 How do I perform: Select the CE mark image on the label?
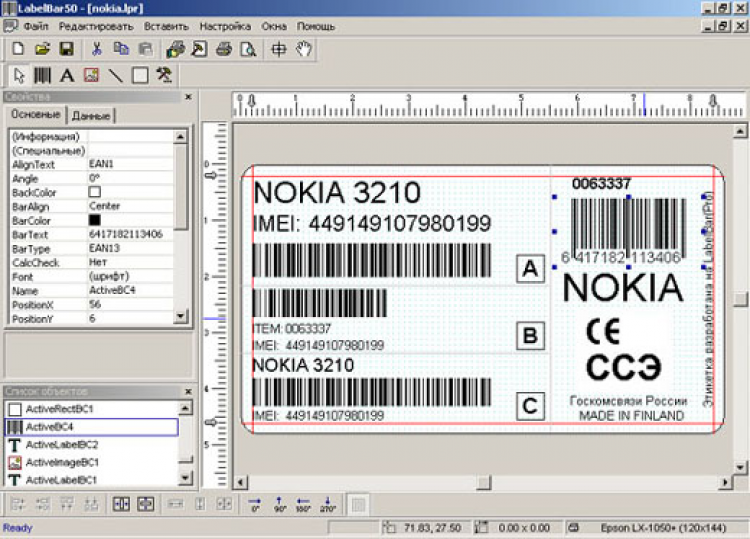(603, 331)
